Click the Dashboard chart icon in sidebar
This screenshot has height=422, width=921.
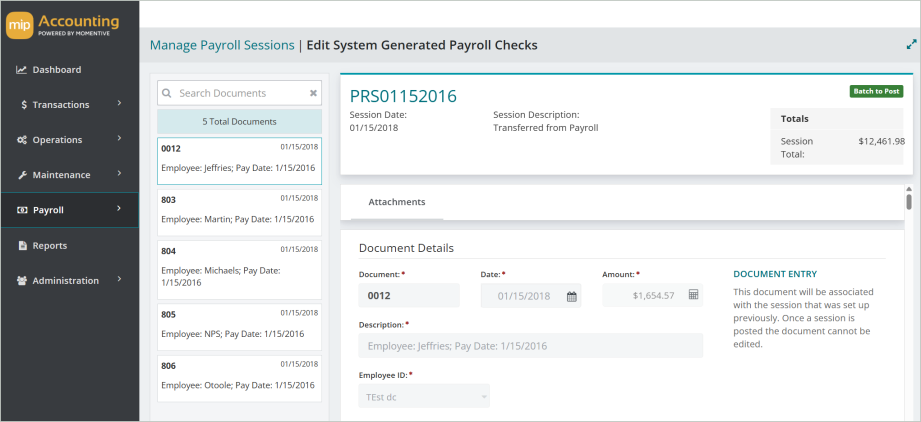click(x=21, y=70)
